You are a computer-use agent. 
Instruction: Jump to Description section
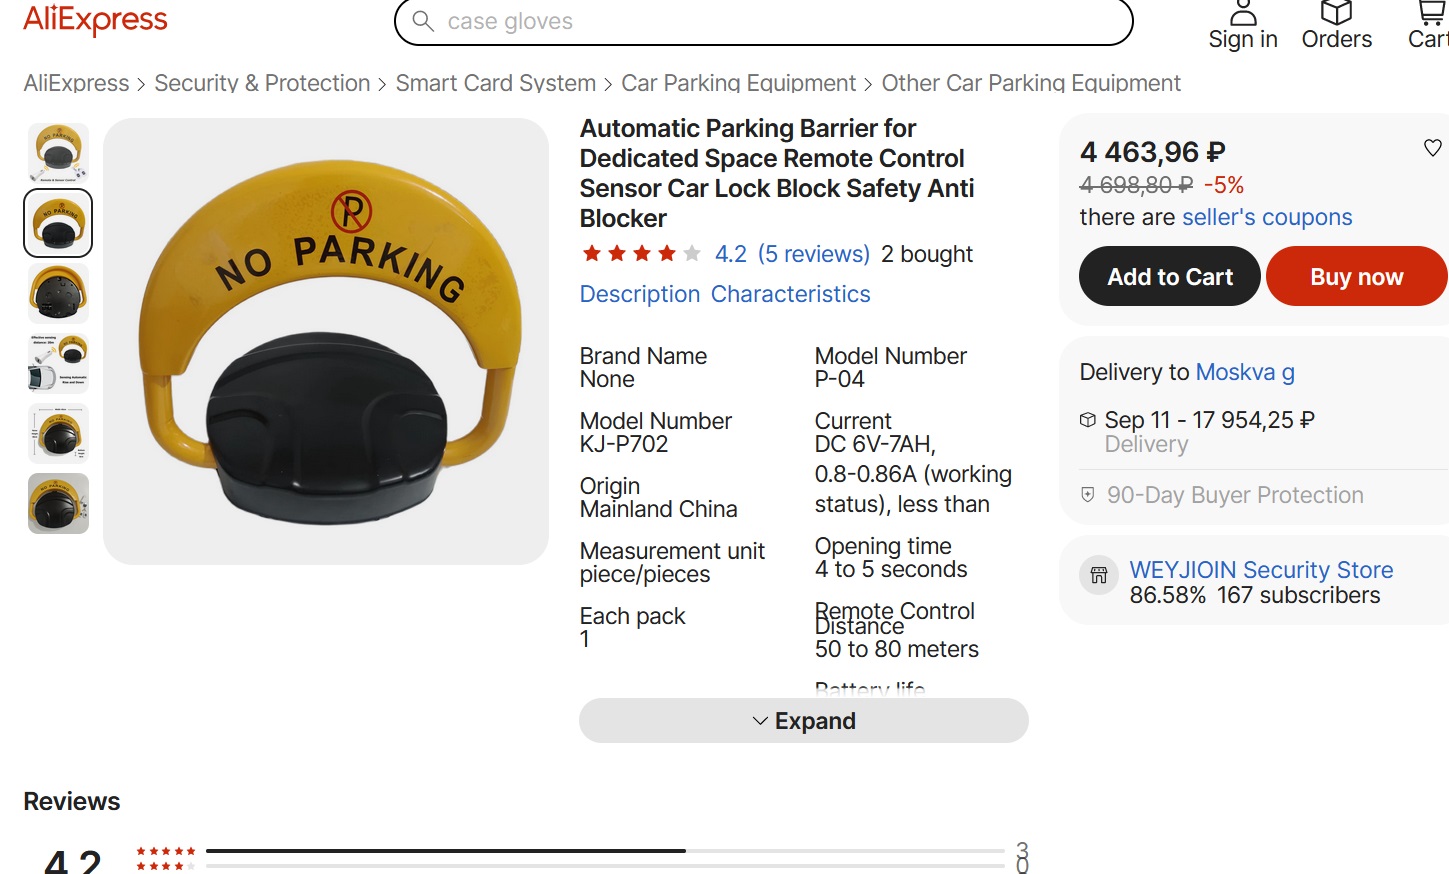tap(640, 294)
